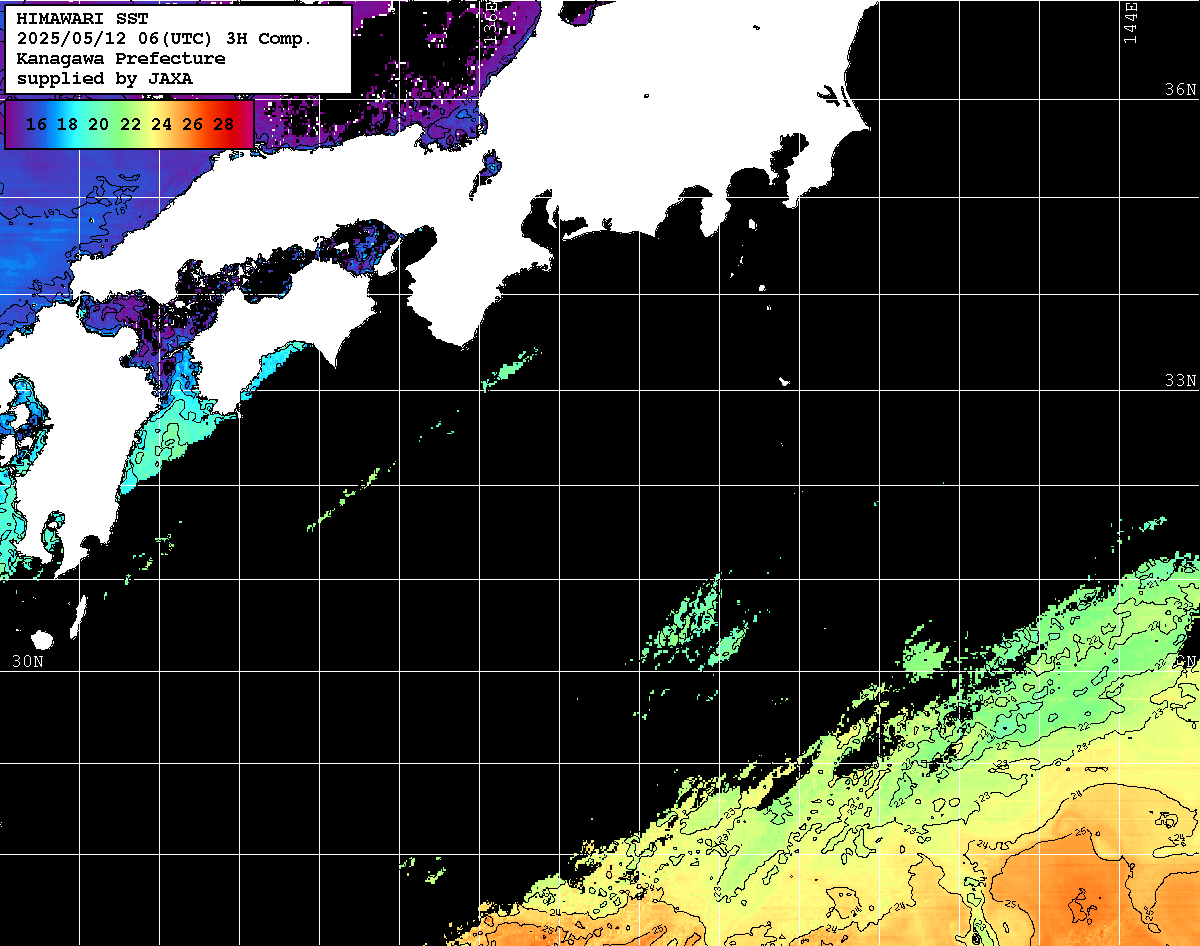Click the 30N latitude label on left edge
This screenshot has width=1200, height=946.
pos(28,661)
